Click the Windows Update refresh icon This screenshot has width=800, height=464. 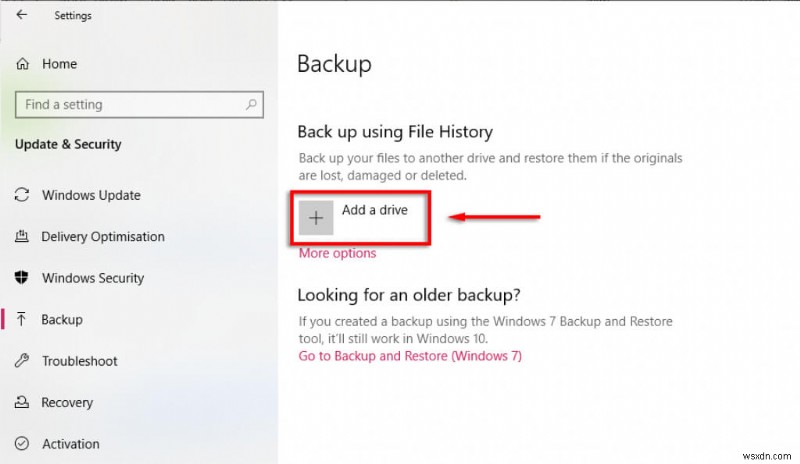[22, 195]
